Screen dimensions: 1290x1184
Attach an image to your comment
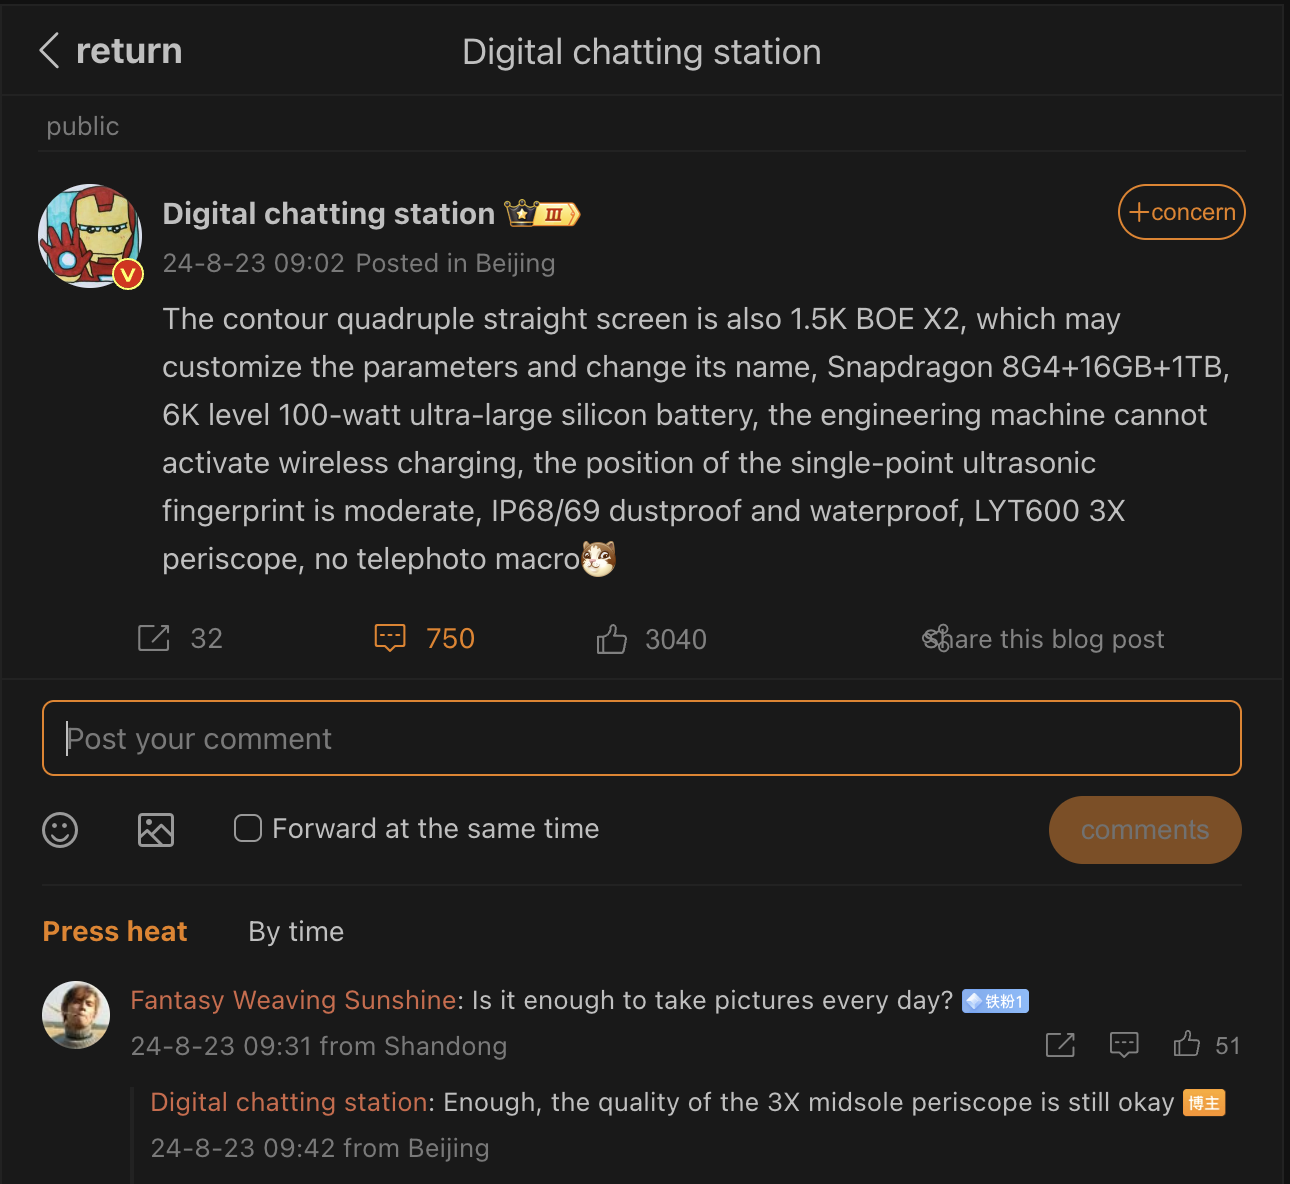[155, 829]
